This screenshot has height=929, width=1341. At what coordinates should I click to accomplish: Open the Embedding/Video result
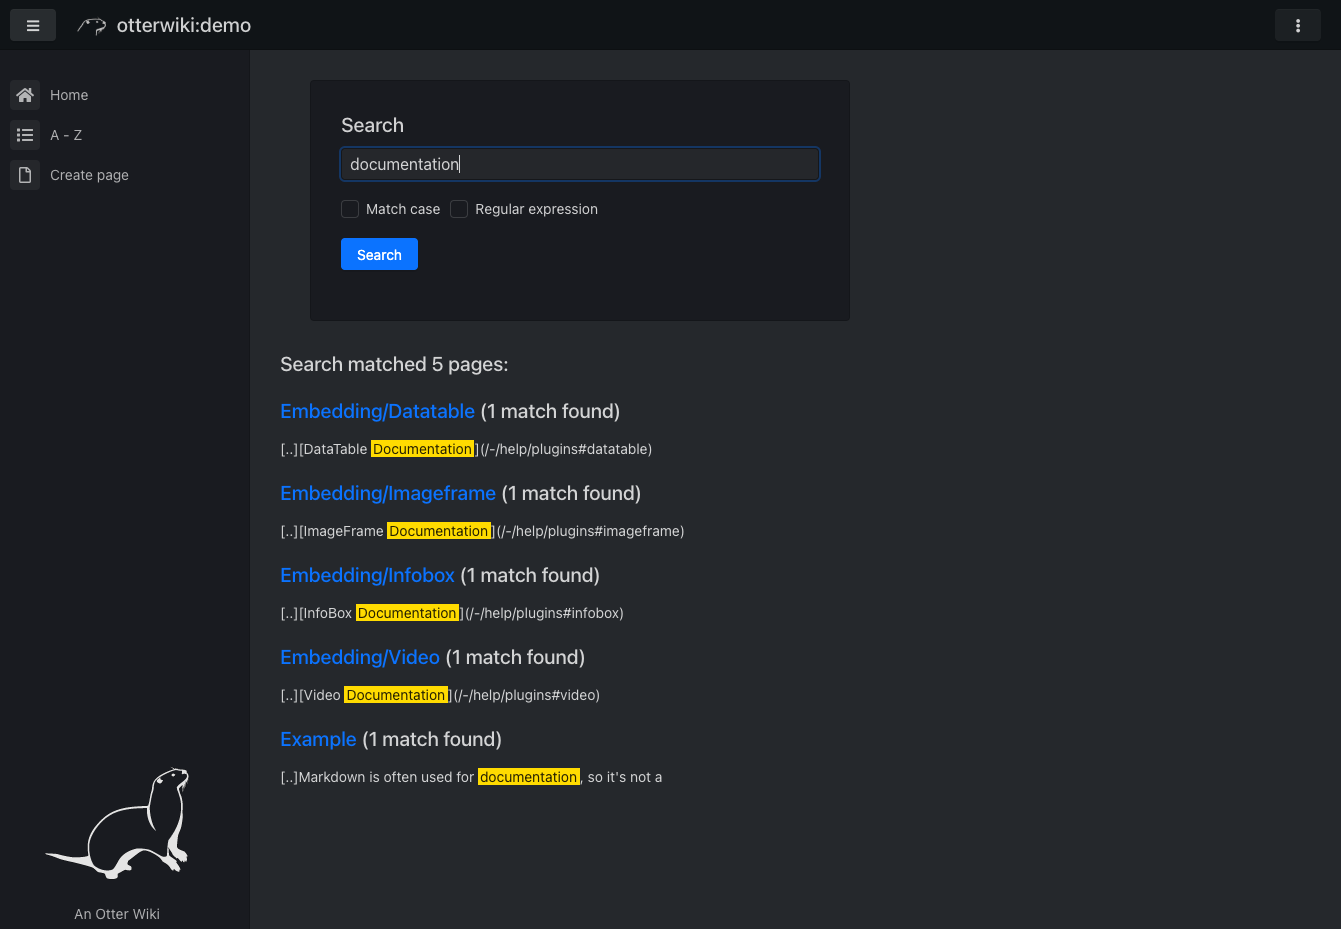pyautogui.click(x=360, y=657)
